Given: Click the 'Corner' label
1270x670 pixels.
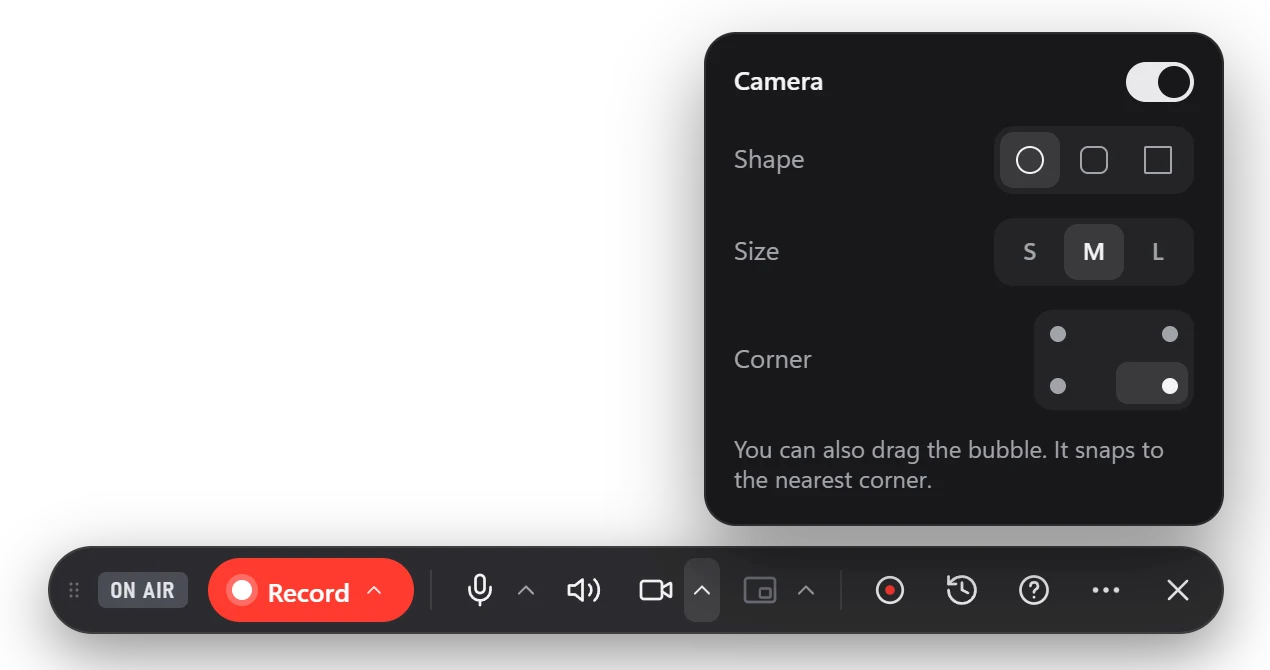Looking at the screenshot, I should pyautogui.click(x=773, y=360).
